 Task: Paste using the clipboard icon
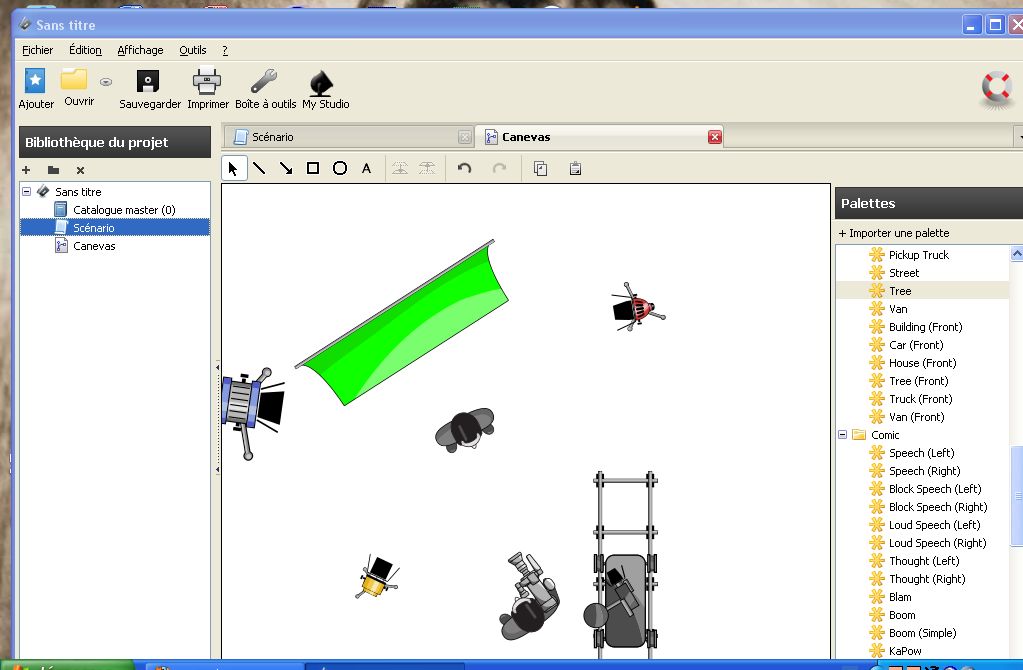[575, 168]
